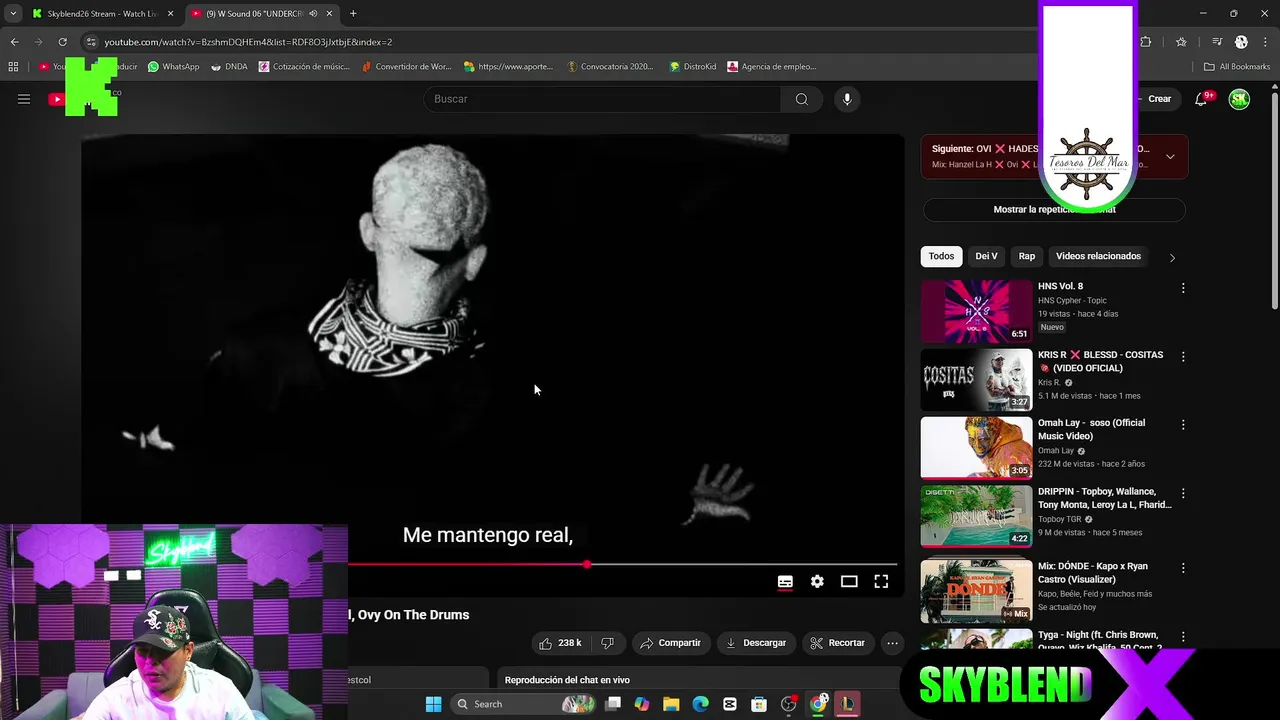
Task: Launch Microsoft Edge from taskbar
Action: point(700,704)
